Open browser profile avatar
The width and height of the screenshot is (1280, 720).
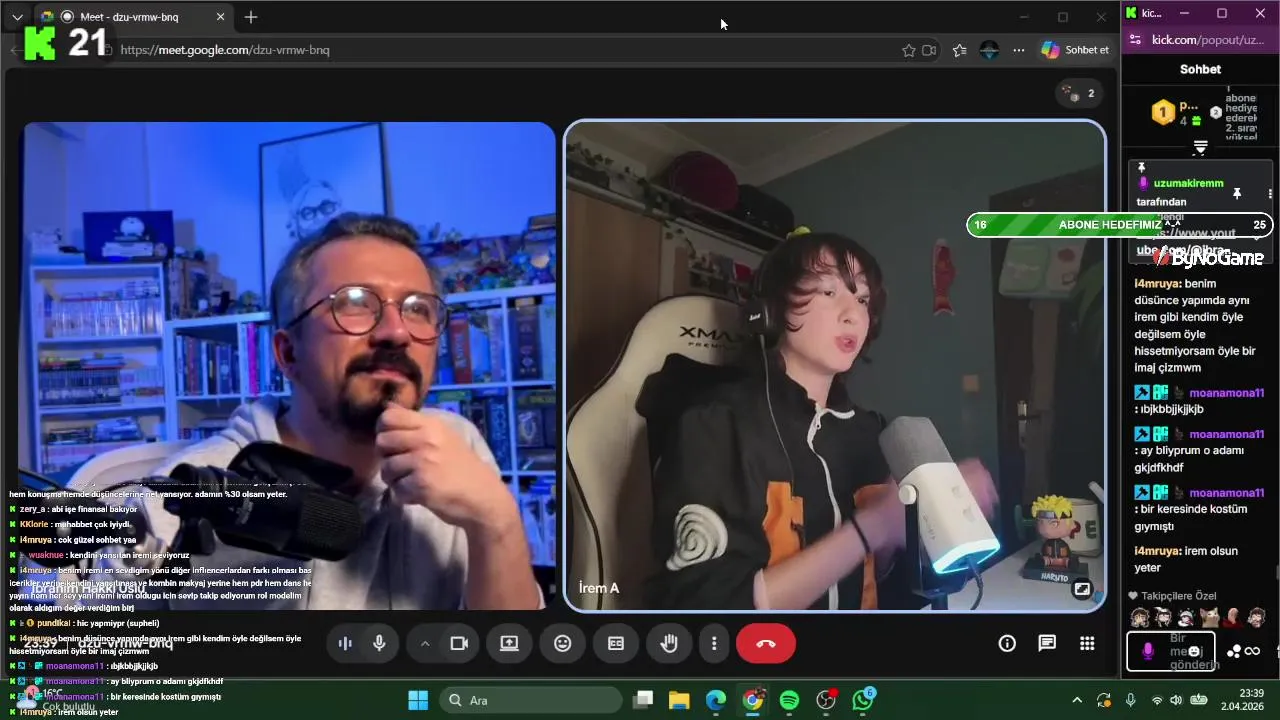tap(989, 50)
